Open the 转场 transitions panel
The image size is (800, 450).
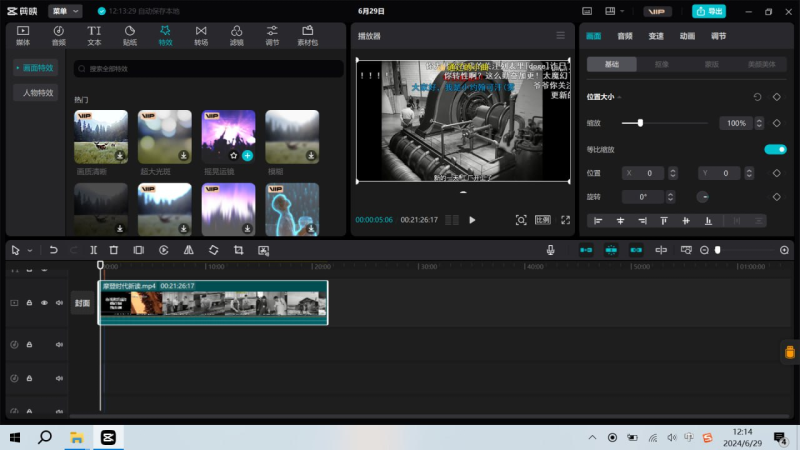coord(201,36)
